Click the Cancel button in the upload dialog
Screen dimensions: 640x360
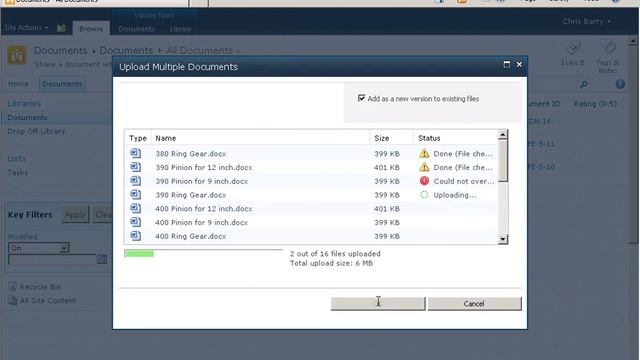coord(474,304)
